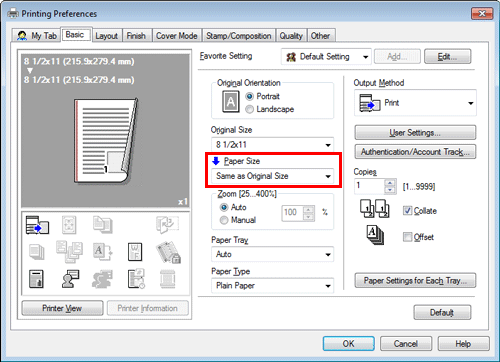Click the Collate pages illustration icon
Viewport: 500px width, 362px height.
[375, 209]
